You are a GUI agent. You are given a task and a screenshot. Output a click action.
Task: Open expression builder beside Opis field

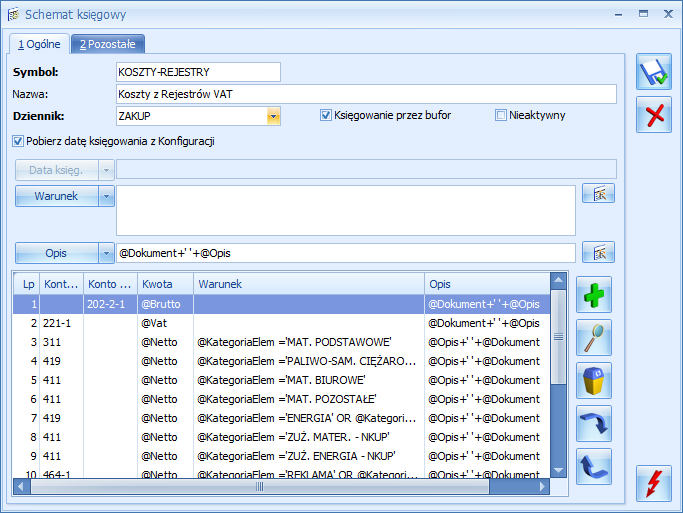point(598,252)
